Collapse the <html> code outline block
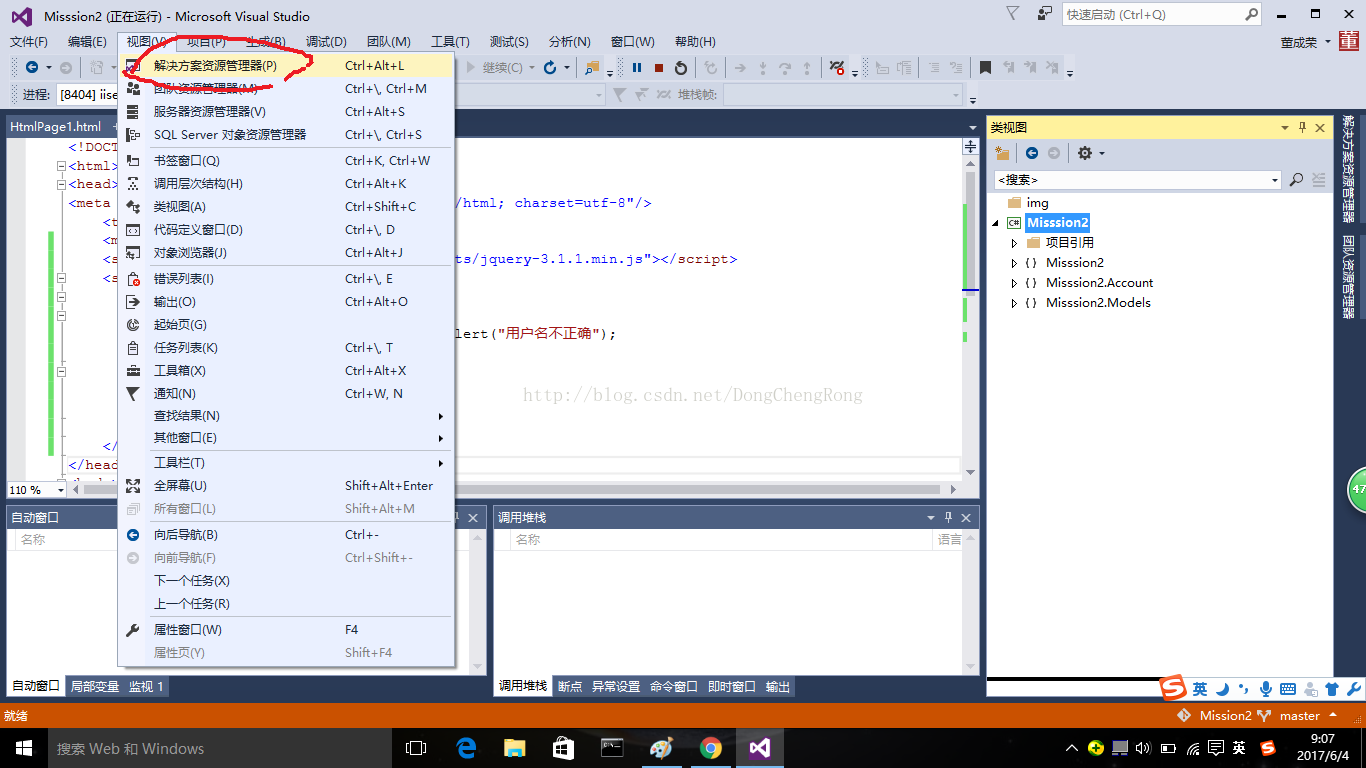 62,166
